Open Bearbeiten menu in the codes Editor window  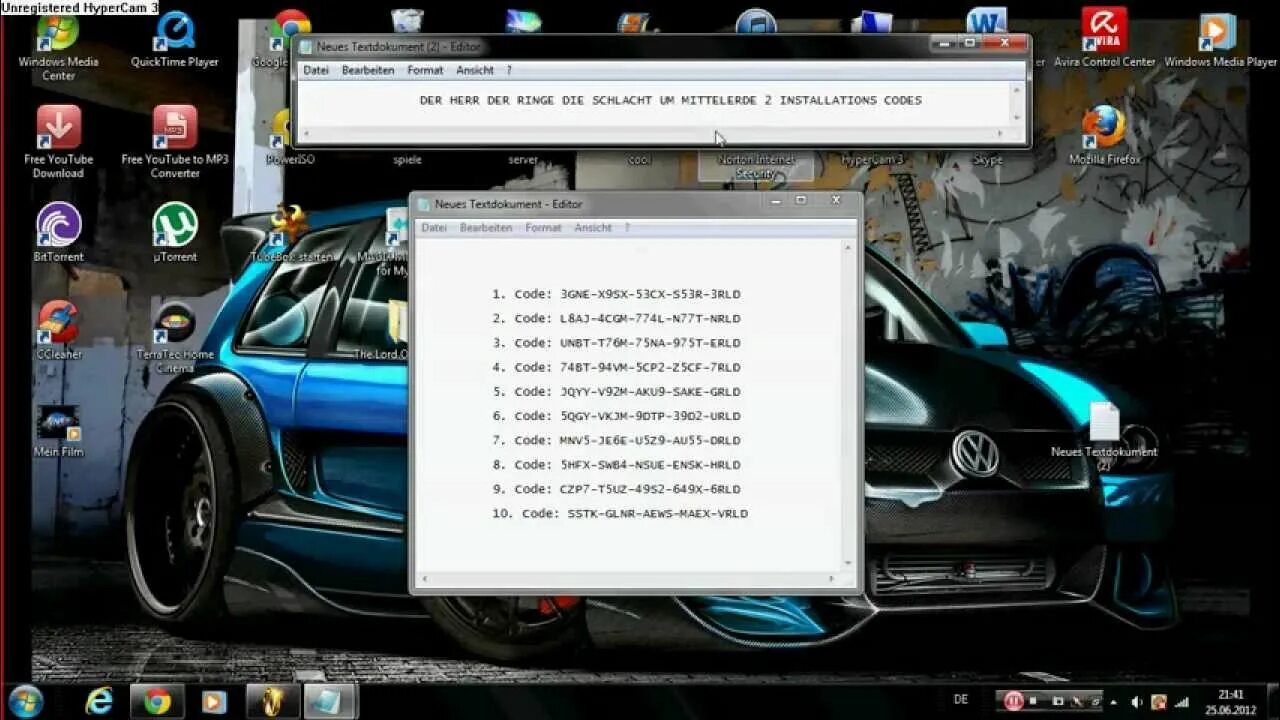coord(486,228)
